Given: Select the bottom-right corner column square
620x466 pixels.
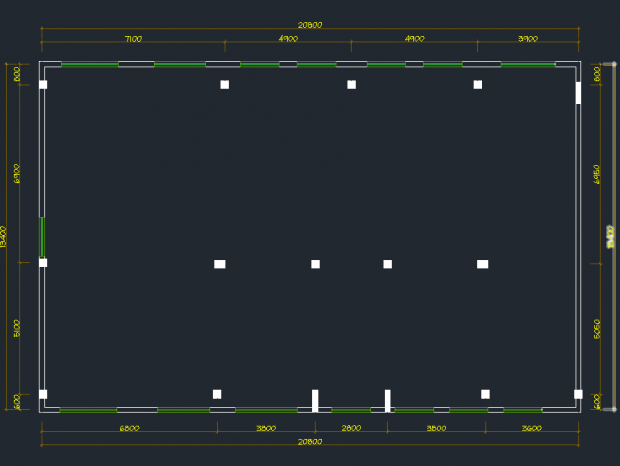Looking at the screenshot, I should [x=578, y=394].
